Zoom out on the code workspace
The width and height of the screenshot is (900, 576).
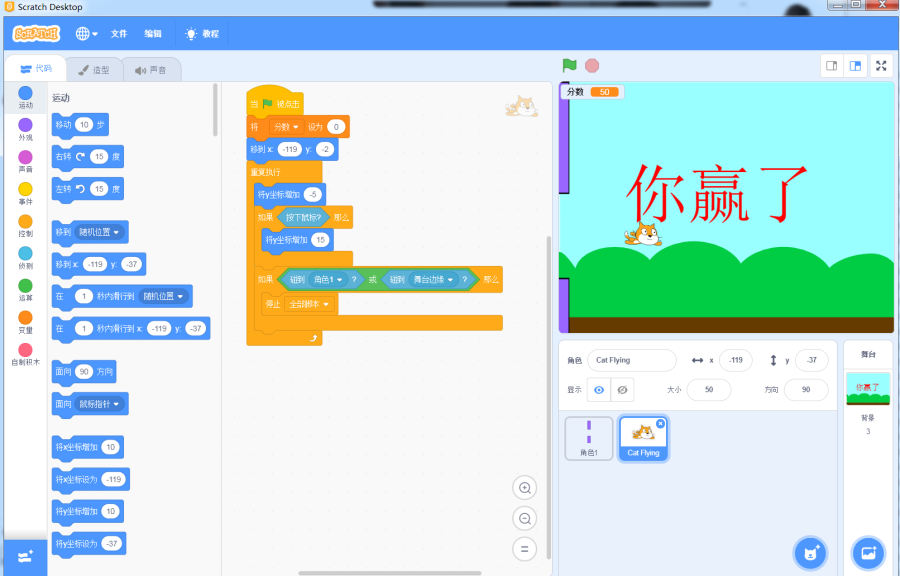click(x=523, y=518)
